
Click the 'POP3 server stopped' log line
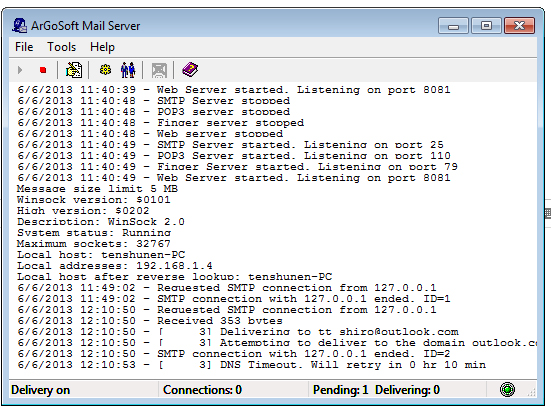[x=154, y=112]
